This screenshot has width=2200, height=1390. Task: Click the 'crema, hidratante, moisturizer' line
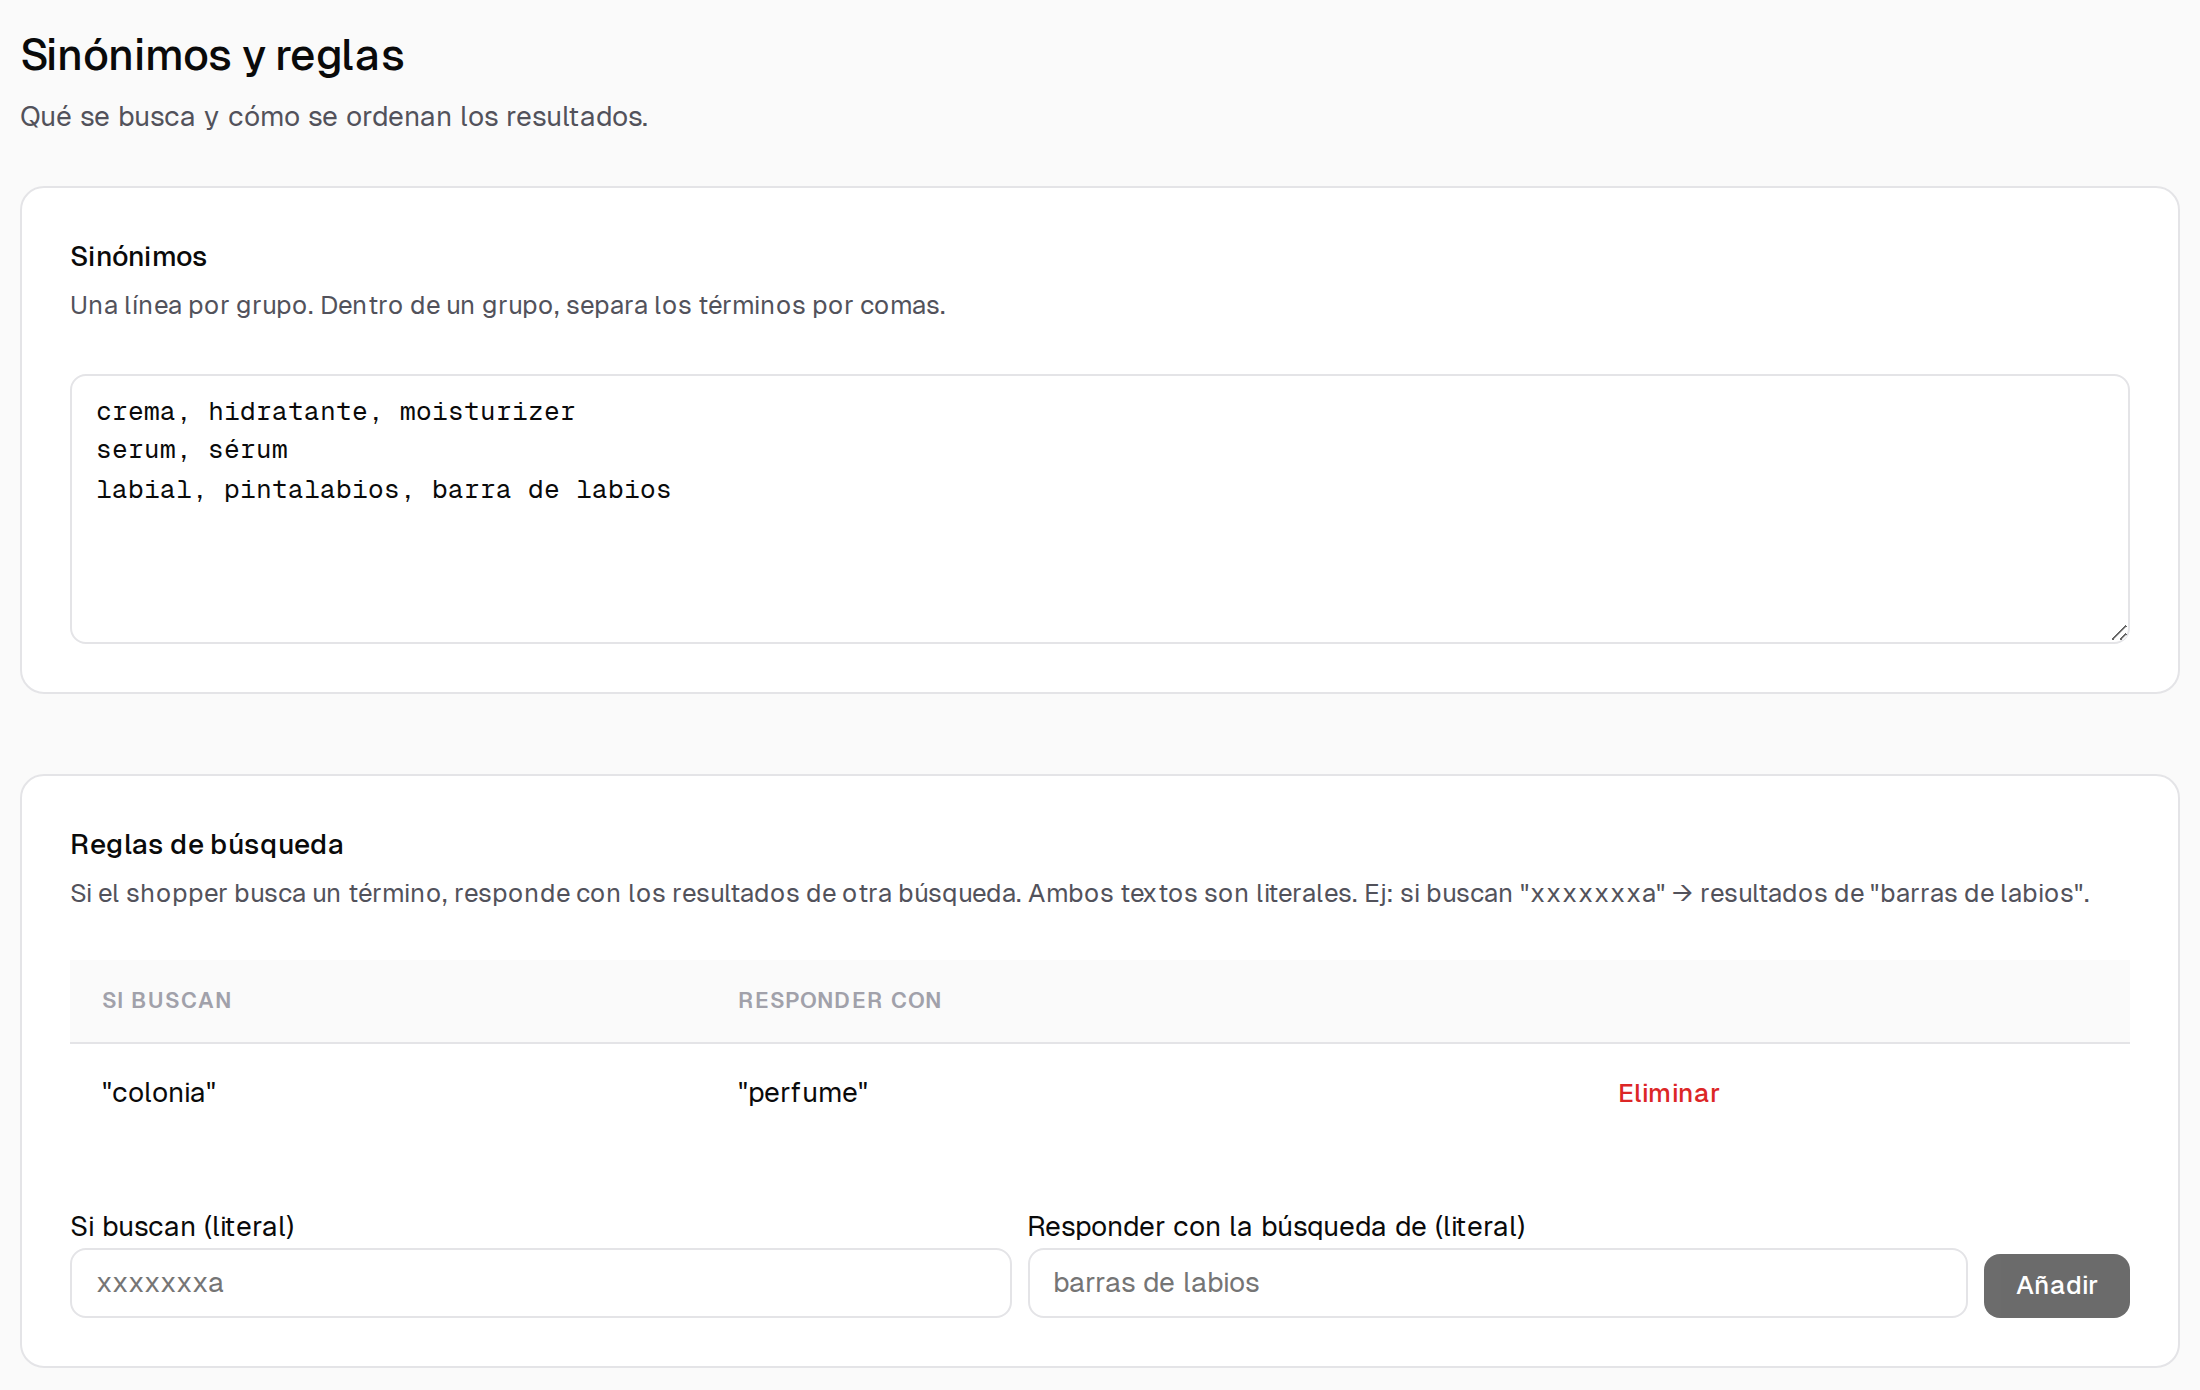(x=336, y=412)
